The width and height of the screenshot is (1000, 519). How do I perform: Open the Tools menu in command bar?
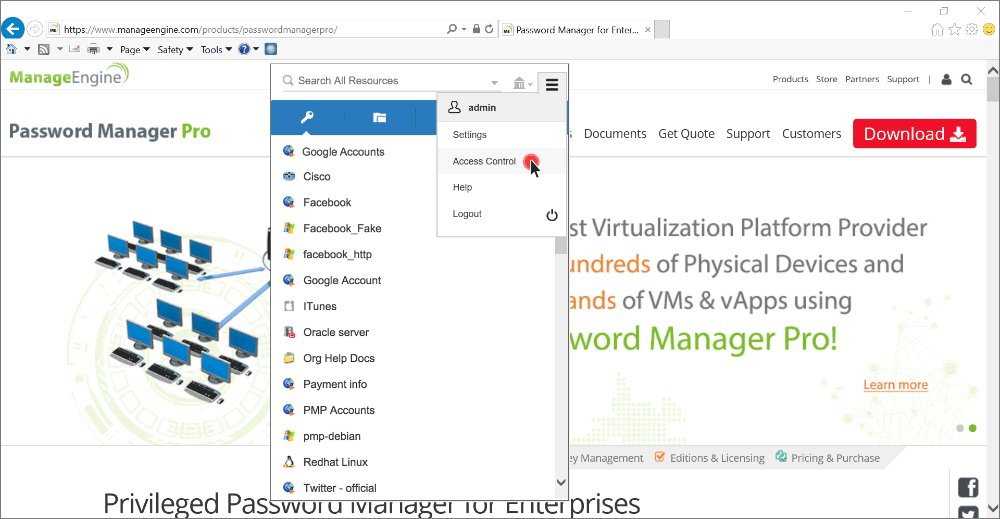point(216,49)
